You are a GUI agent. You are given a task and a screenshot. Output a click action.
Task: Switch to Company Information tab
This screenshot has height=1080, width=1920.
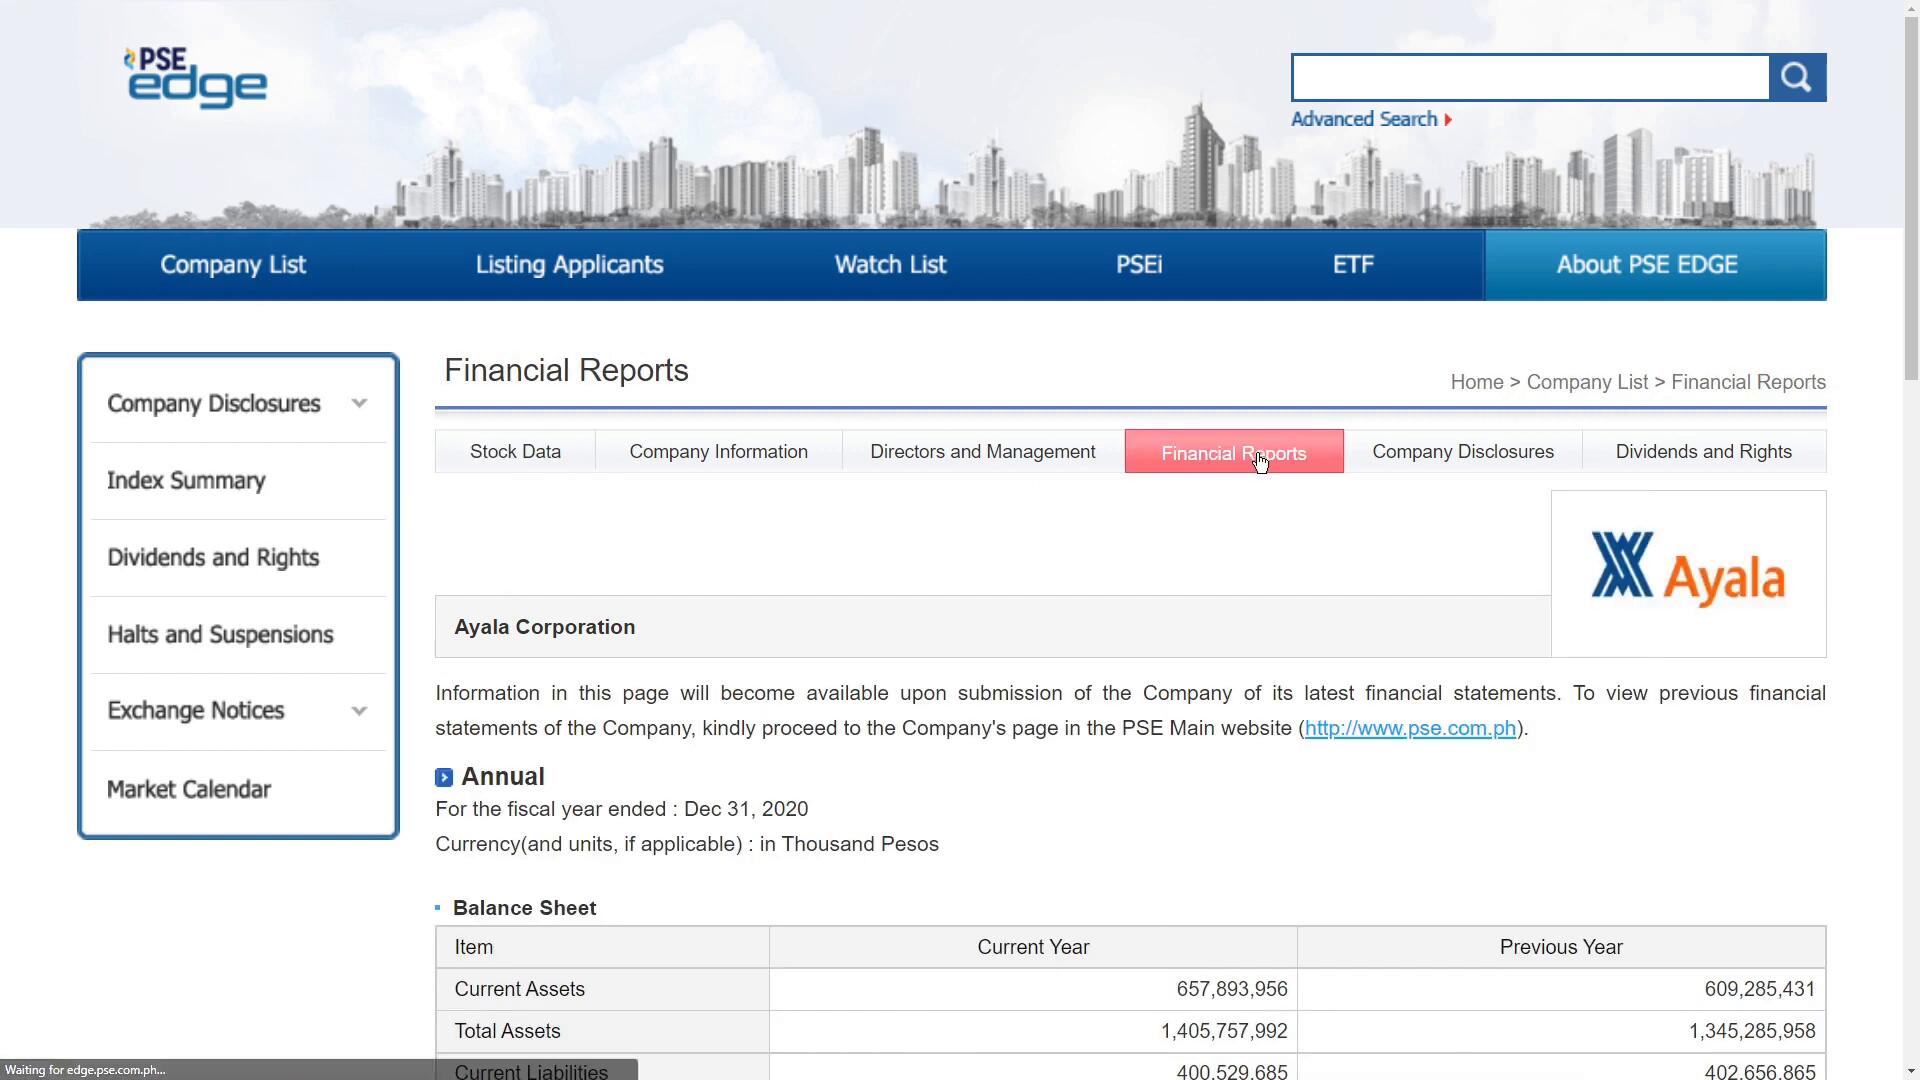click(x=718, y=452)
